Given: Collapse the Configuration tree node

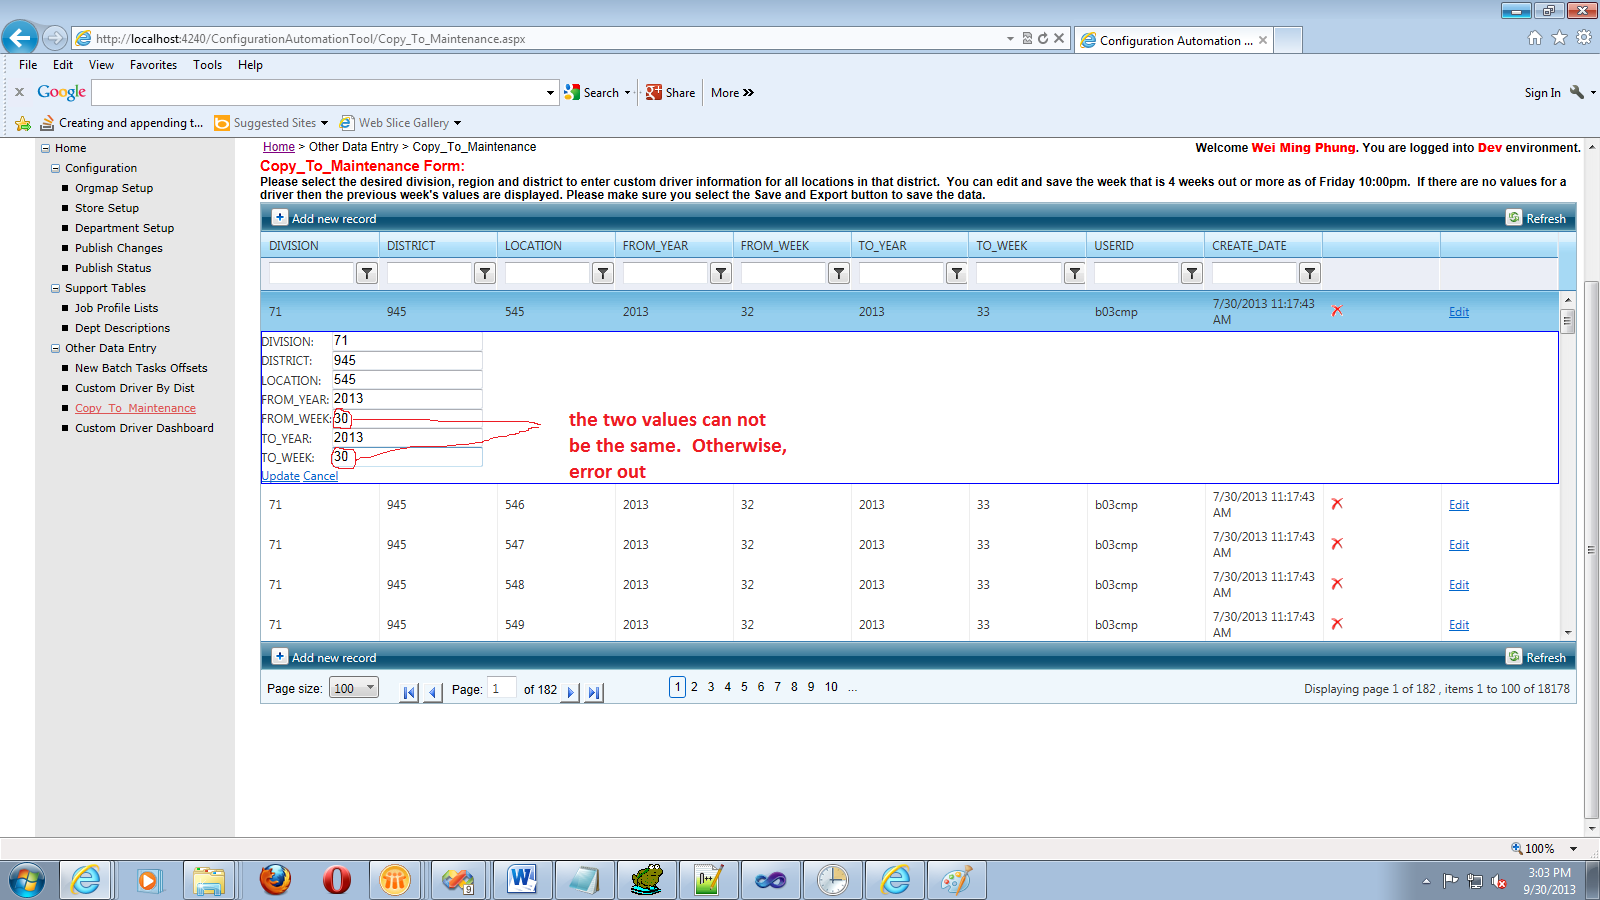Looking at the screenshot, I should point(56,168).
